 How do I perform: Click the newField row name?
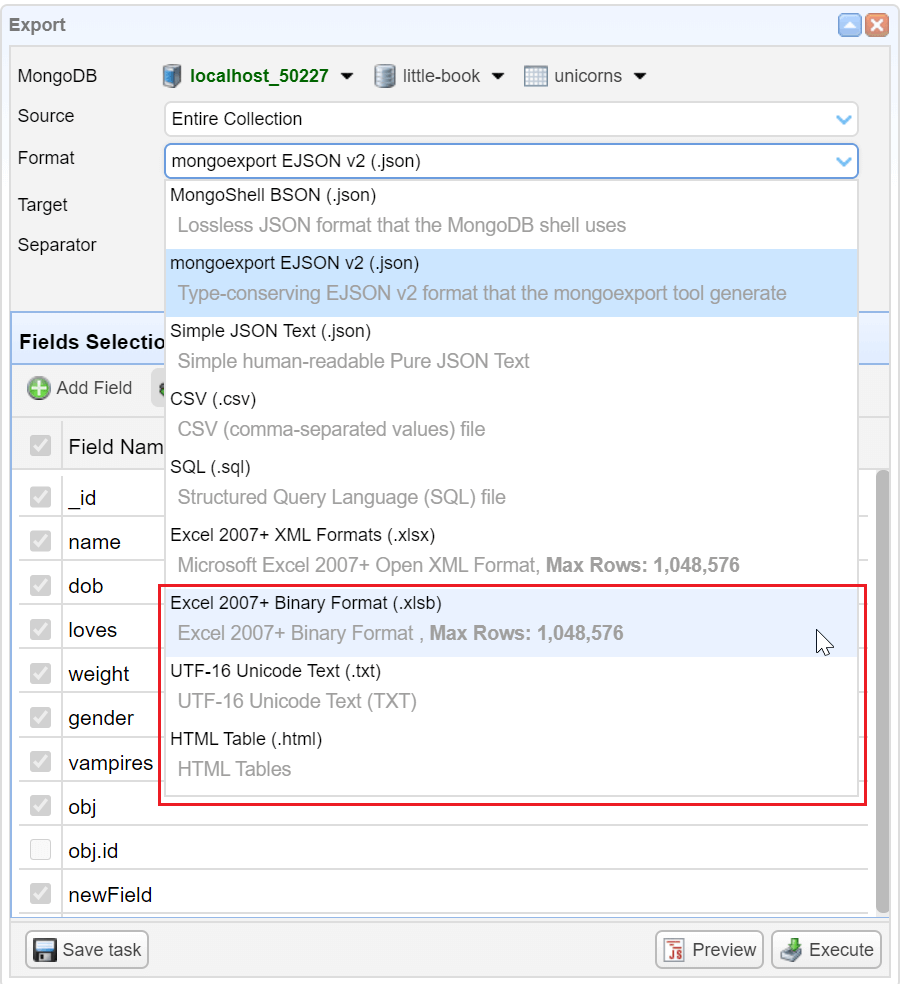tap(110, 895)
